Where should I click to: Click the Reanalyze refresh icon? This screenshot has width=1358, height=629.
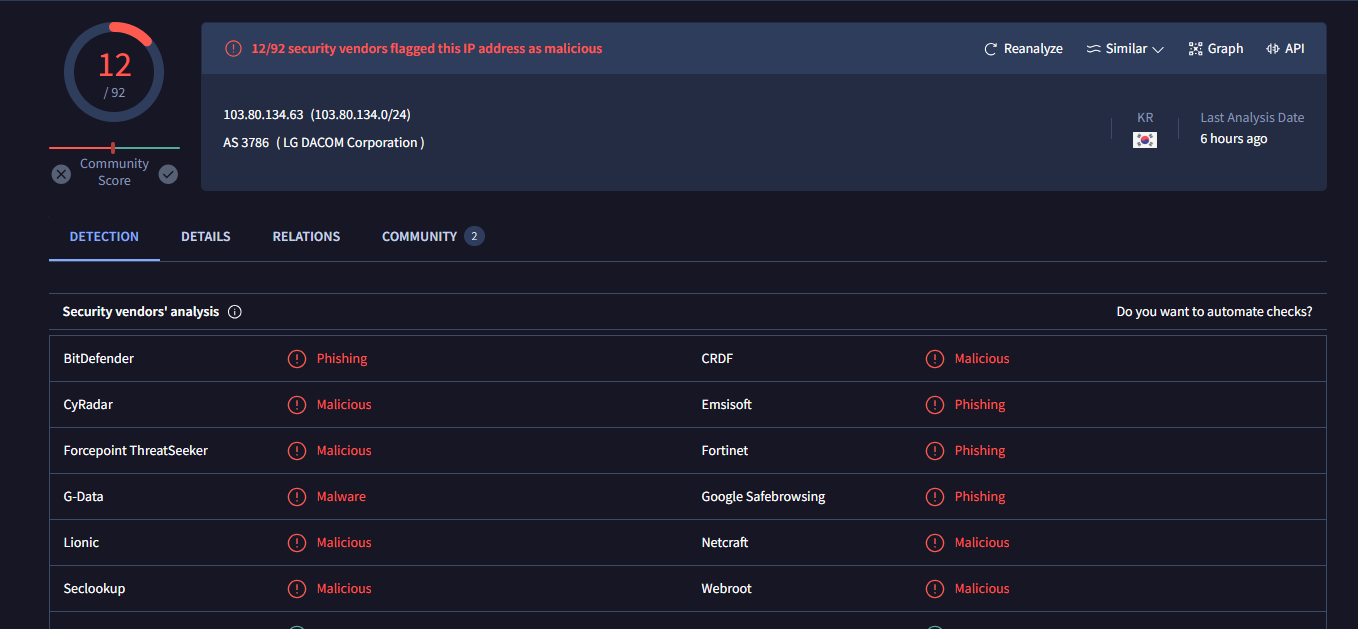click(x=991, y=49)
